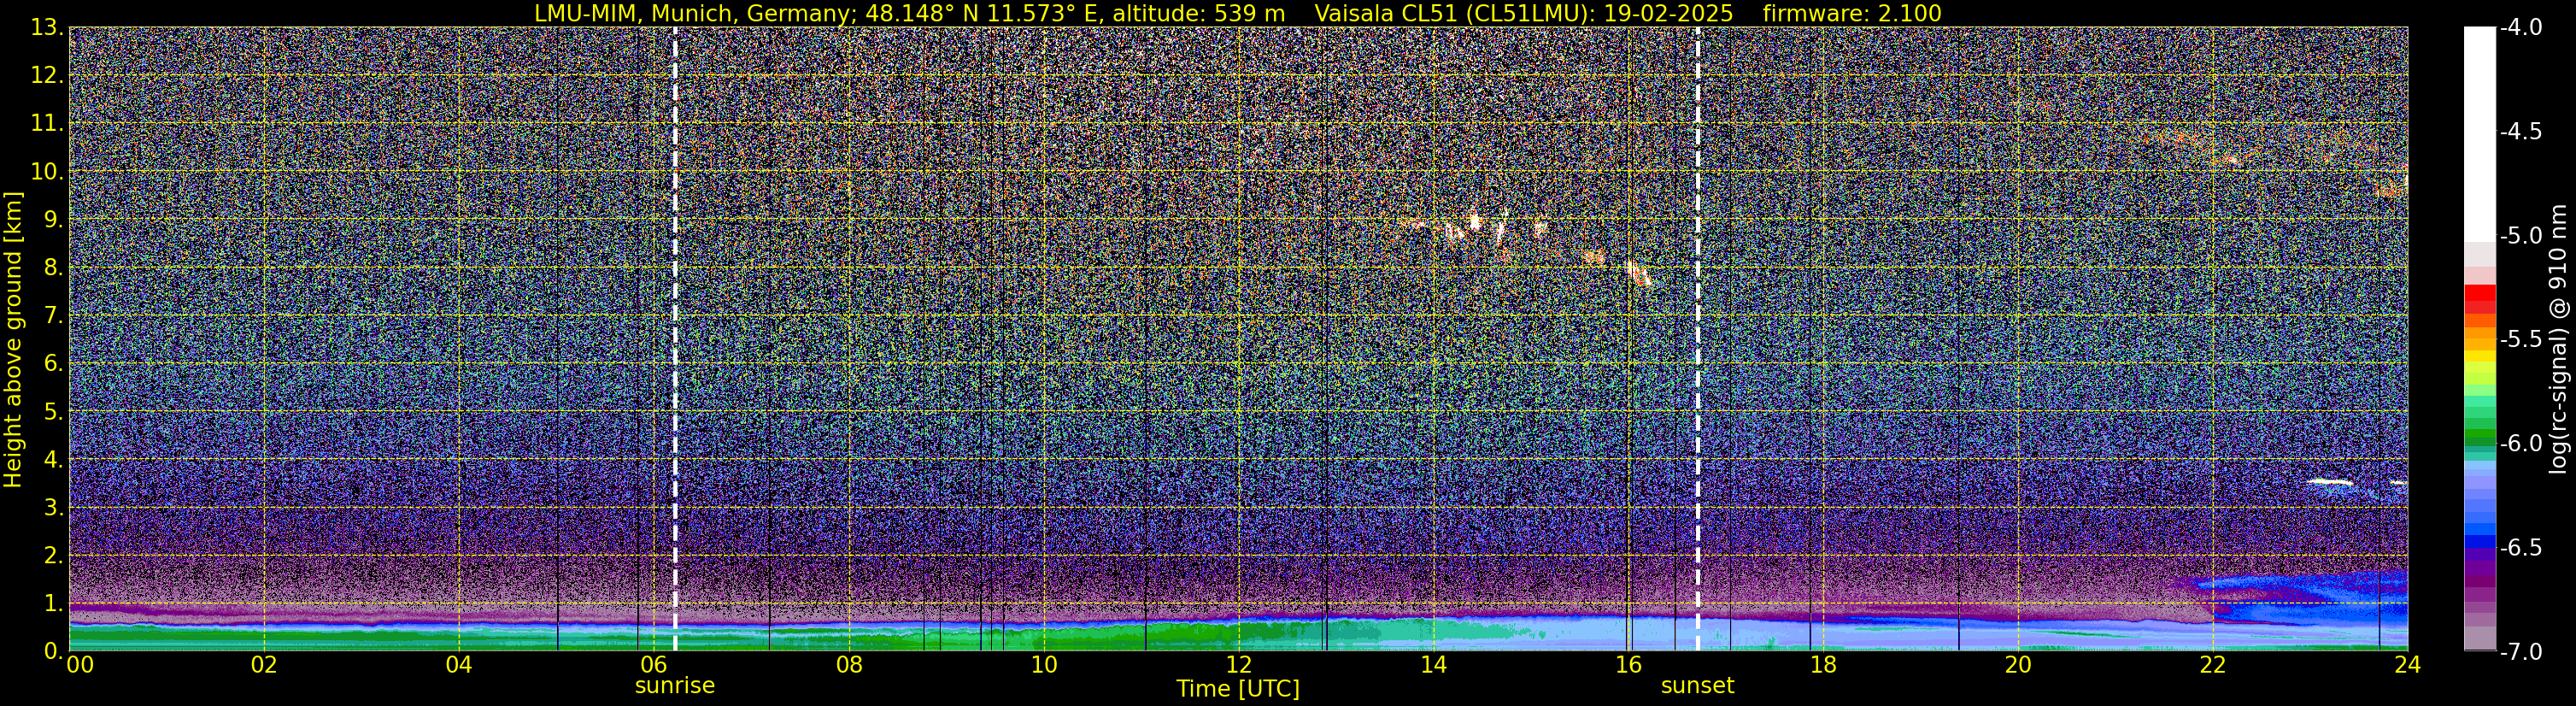Click the colorbar tick label -6.5
Image resolution: width=2576 pixels, height=706 pixels.
[2521, 548]
